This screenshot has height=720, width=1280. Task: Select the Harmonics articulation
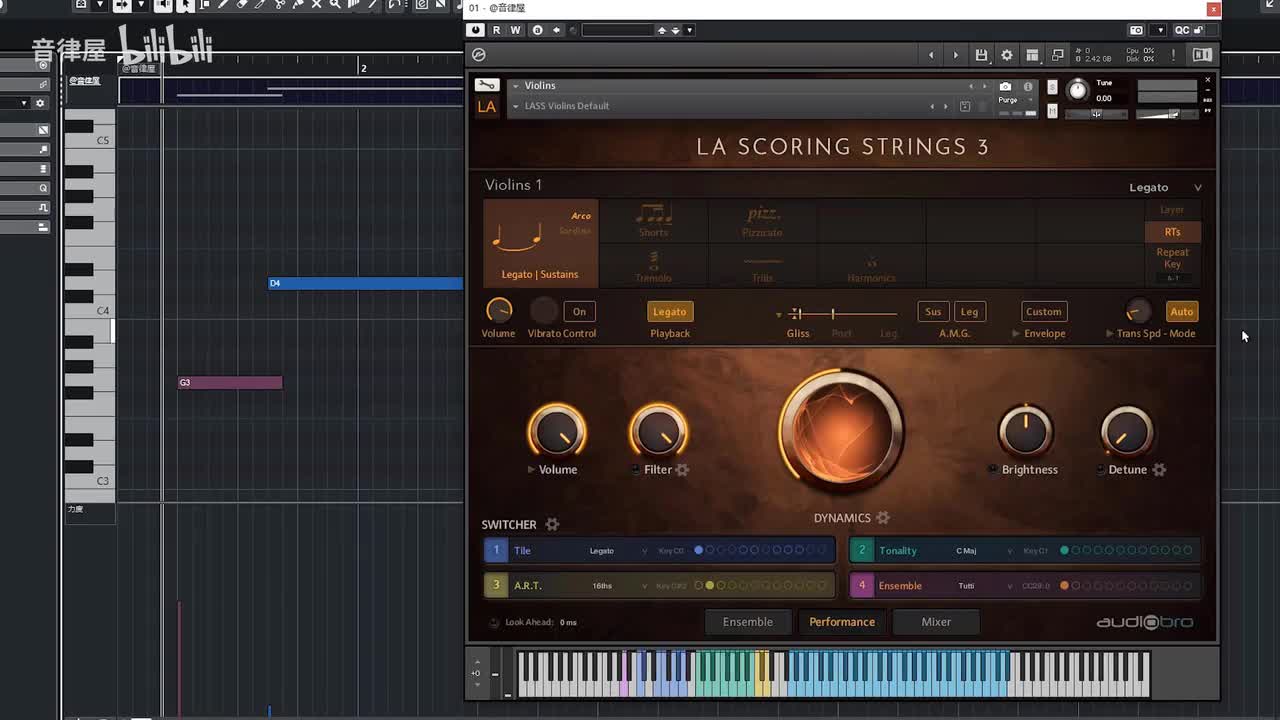tap(871, 266)
